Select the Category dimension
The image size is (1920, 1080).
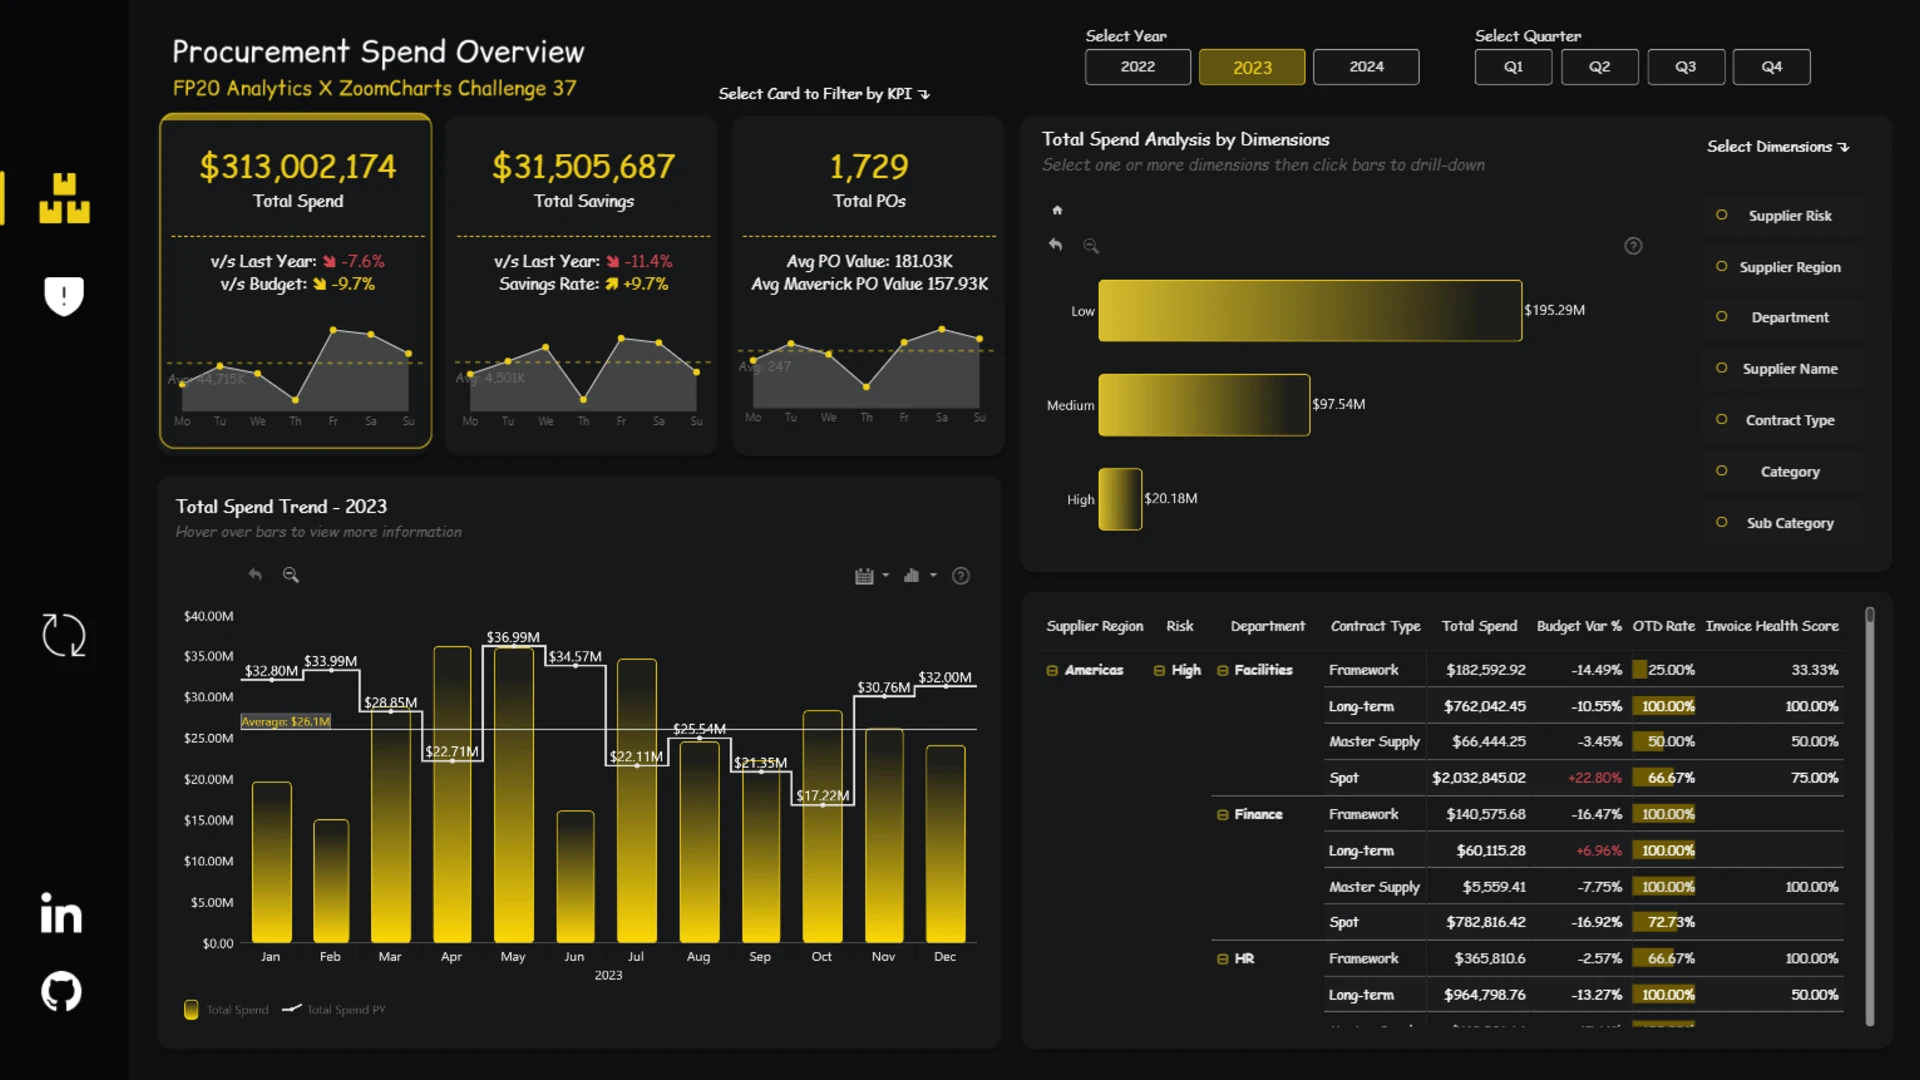[1781, 472]
